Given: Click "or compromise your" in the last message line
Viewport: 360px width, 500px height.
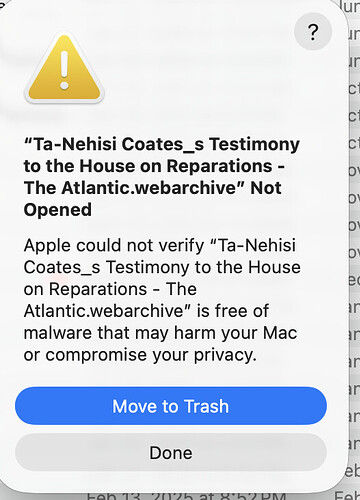Looking at the screenshot, I should click(106, 356).
